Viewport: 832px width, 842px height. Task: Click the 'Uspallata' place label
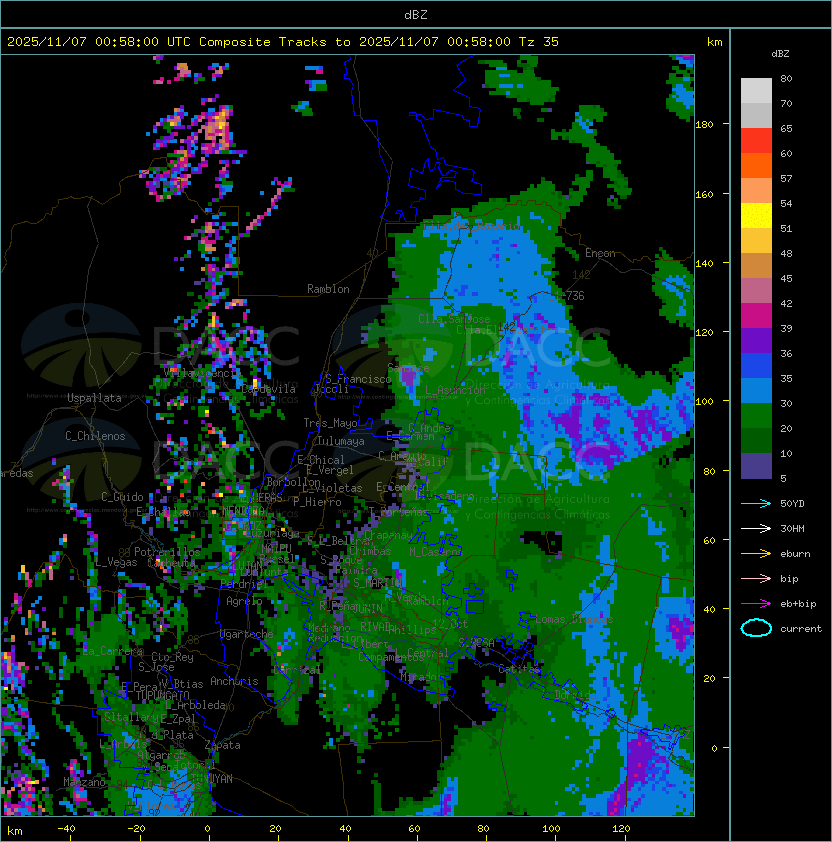tap(94, 398)
